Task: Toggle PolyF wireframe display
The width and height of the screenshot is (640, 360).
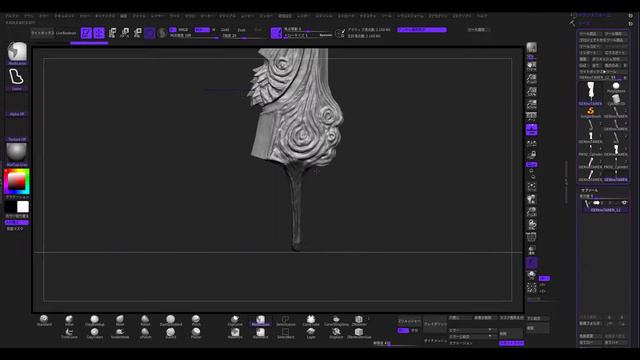Action: (x=531, y=237)
